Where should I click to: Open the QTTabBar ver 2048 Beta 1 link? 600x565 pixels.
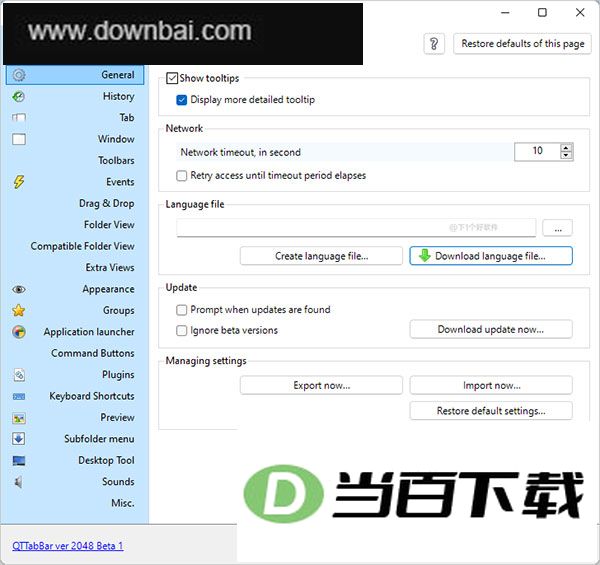[68, 546]
